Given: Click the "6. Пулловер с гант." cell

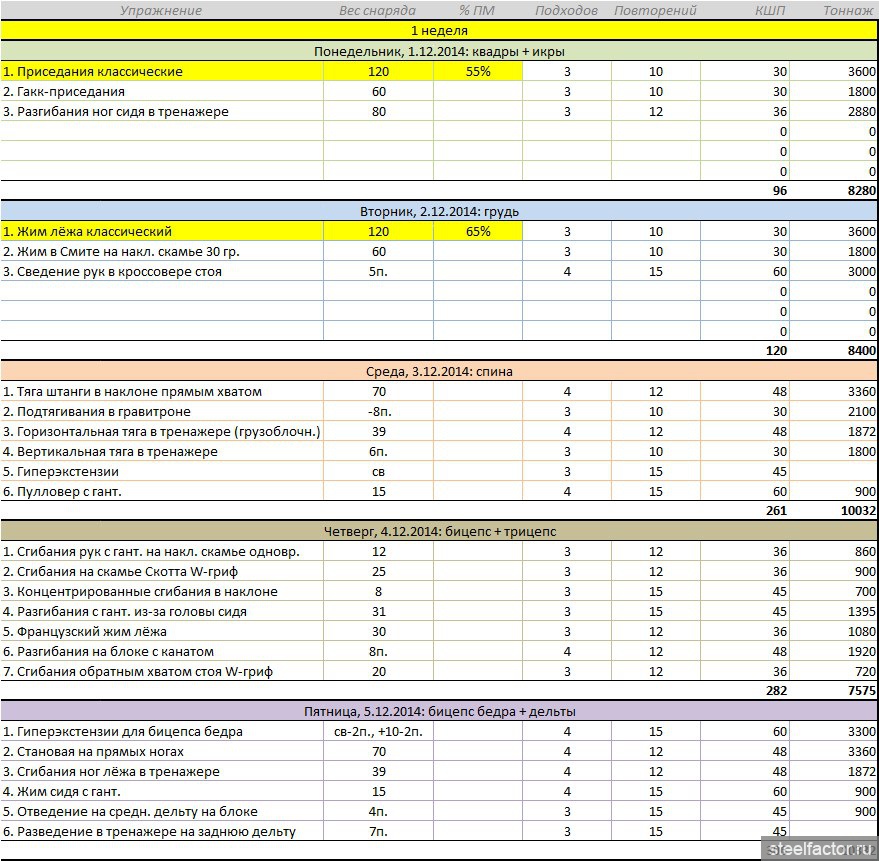Looking at the screenshot, I should (162, 492).
